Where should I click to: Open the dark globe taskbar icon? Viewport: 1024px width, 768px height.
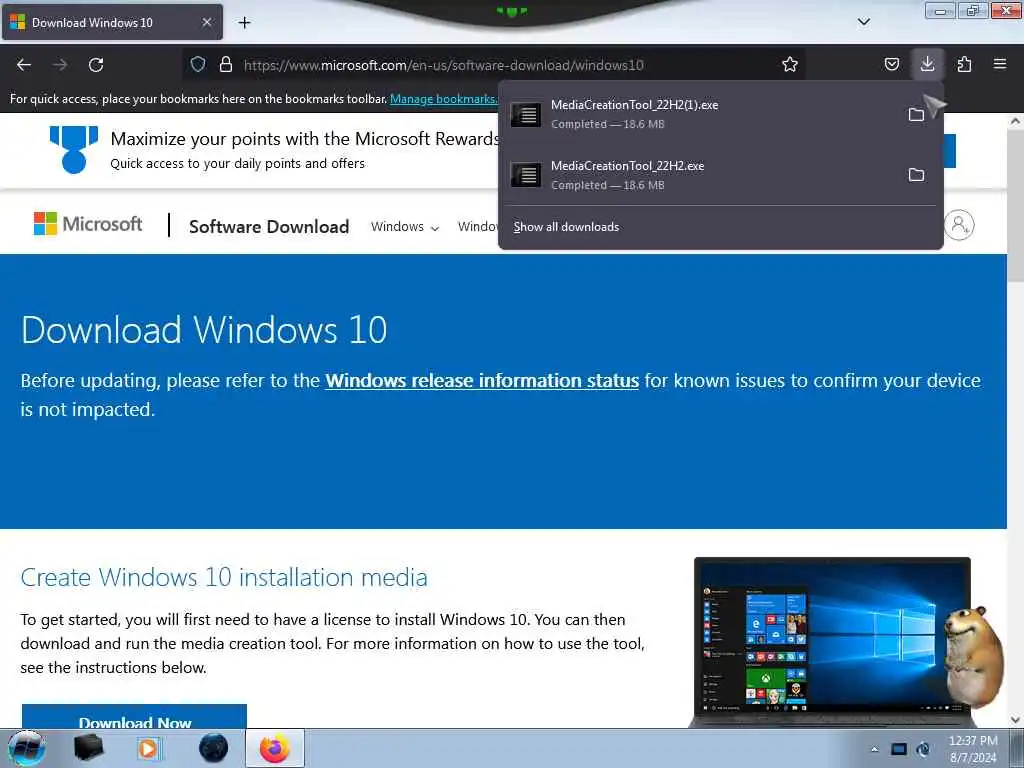point(213,748)
